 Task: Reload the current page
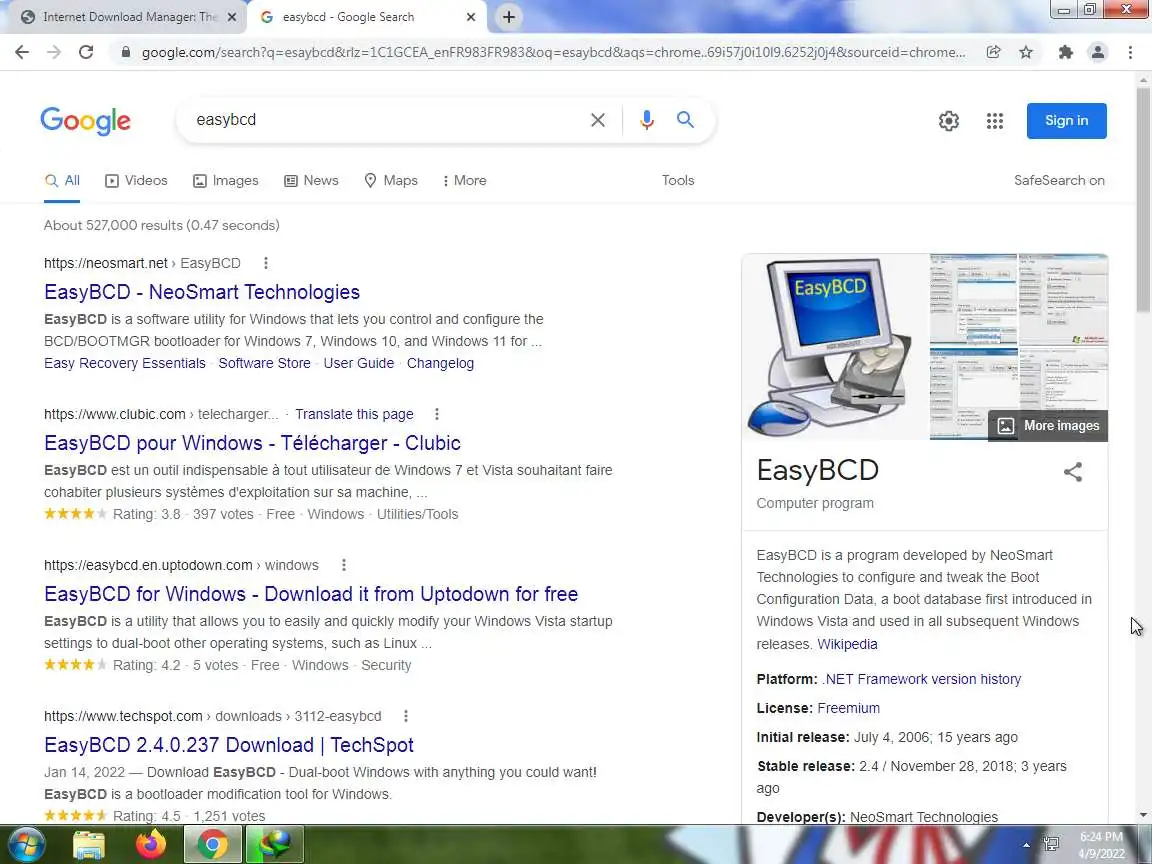coord(86,52)
